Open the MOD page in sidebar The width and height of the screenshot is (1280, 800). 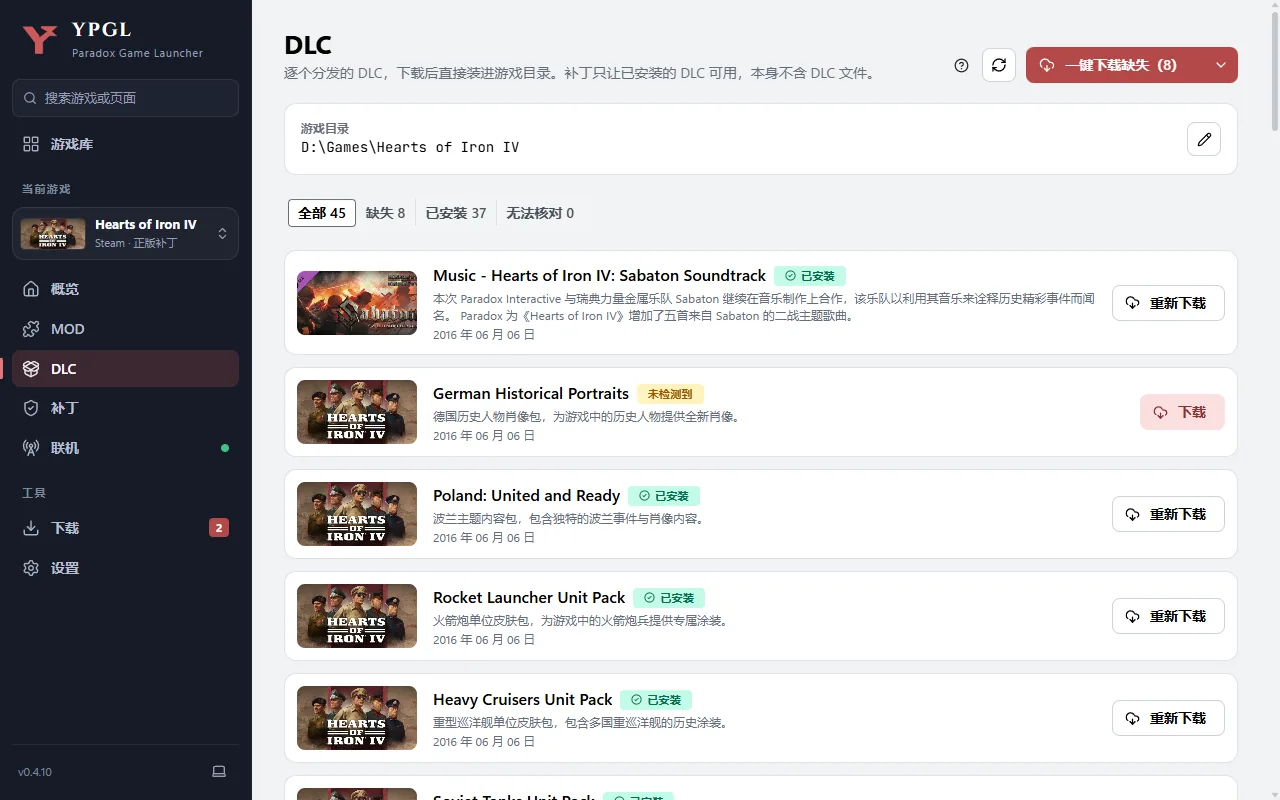125,329
